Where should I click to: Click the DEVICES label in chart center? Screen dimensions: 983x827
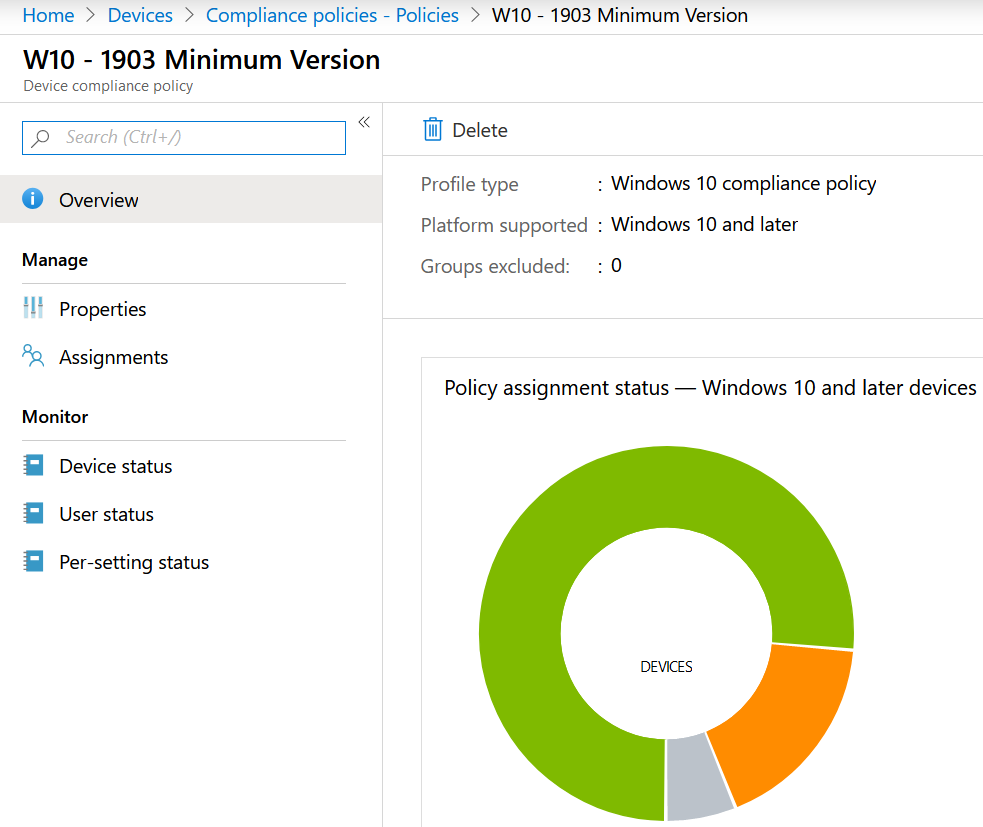pyautogui.click(x=666, y=666)
